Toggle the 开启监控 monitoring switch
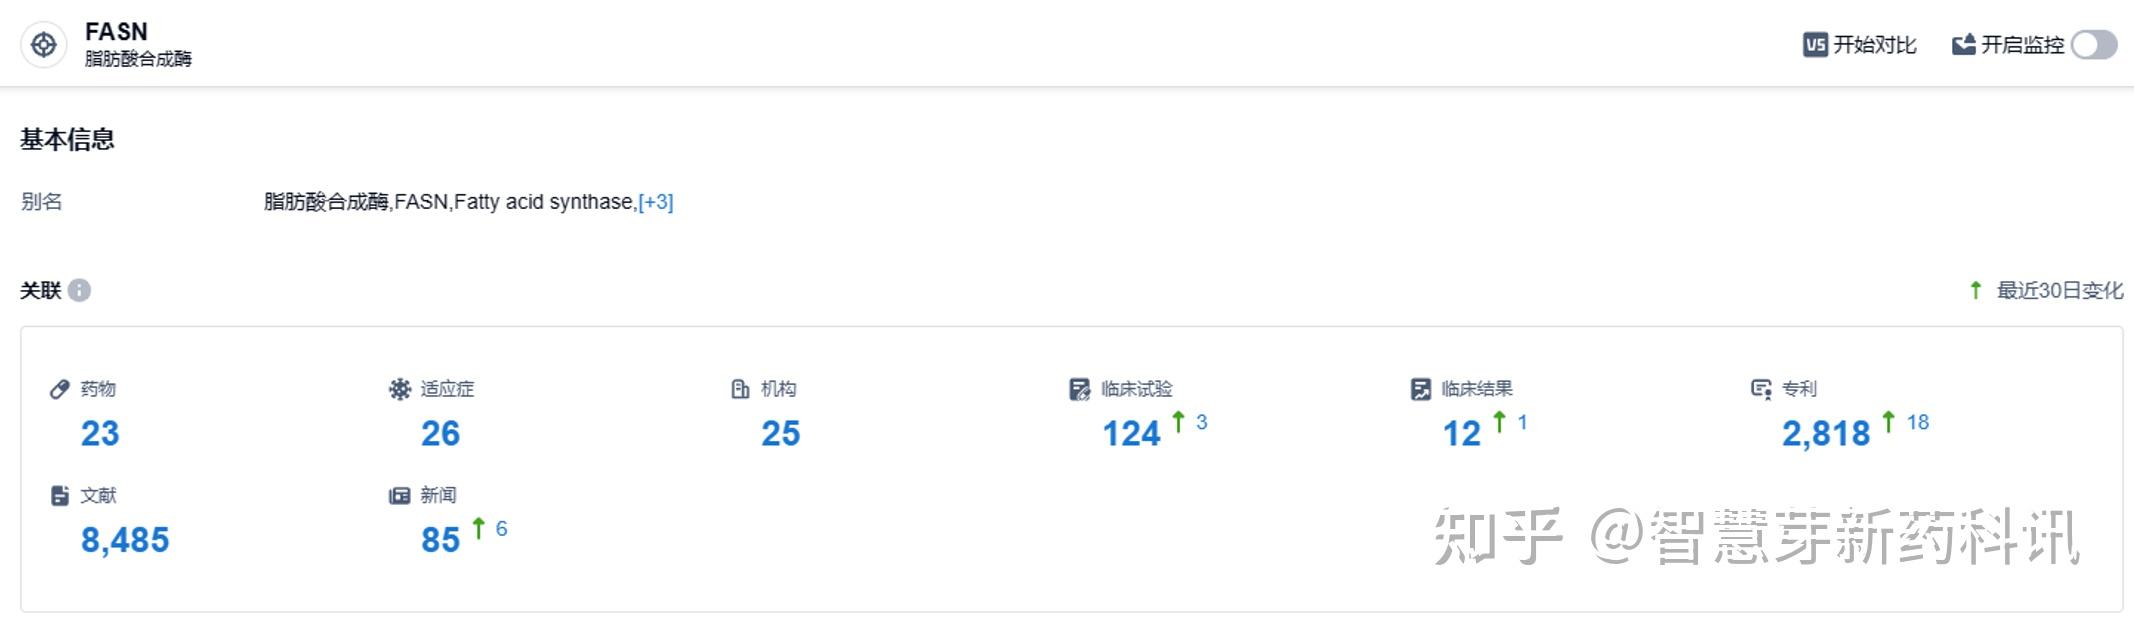Screen dimensions: 2134x622 (2093, 45)
